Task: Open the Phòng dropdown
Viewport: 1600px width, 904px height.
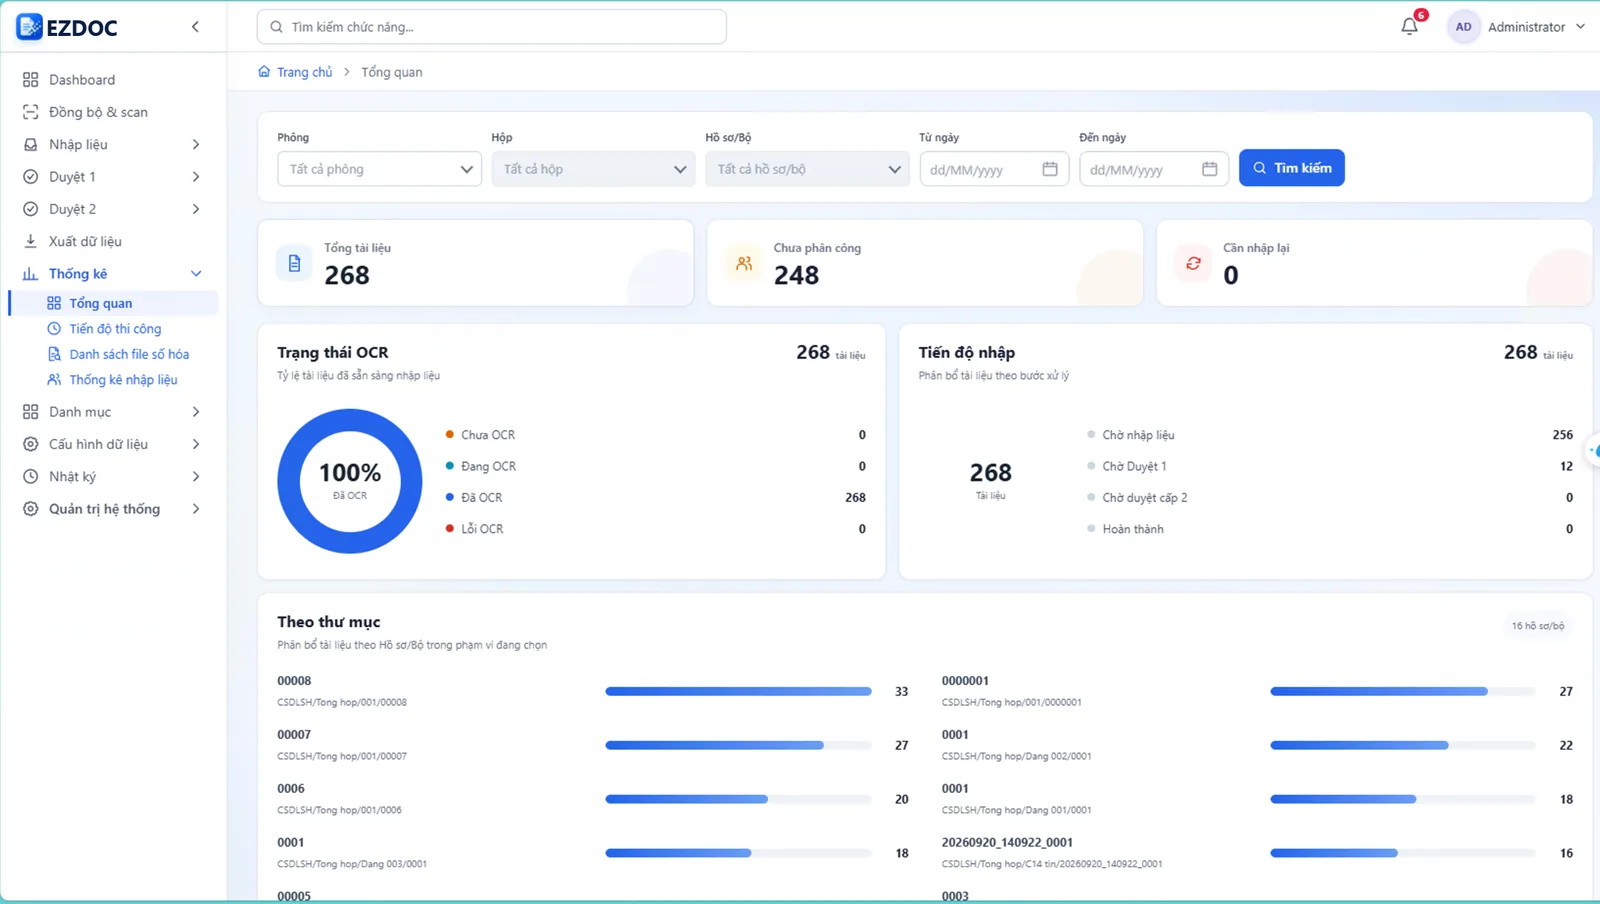Action: [379, 169]
